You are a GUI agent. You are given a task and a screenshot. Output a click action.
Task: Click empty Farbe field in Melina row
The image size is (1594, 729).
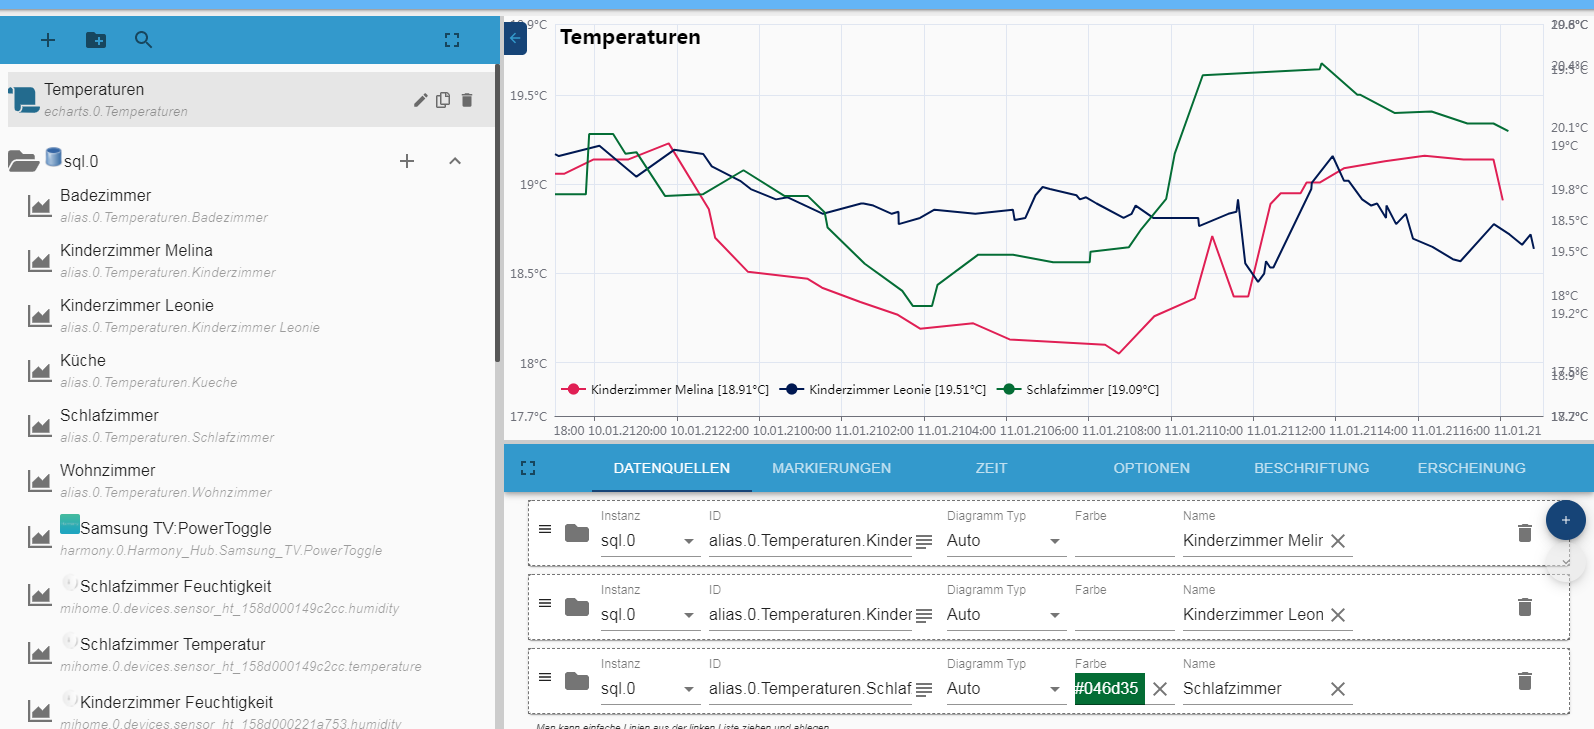tap(1125, 541)
